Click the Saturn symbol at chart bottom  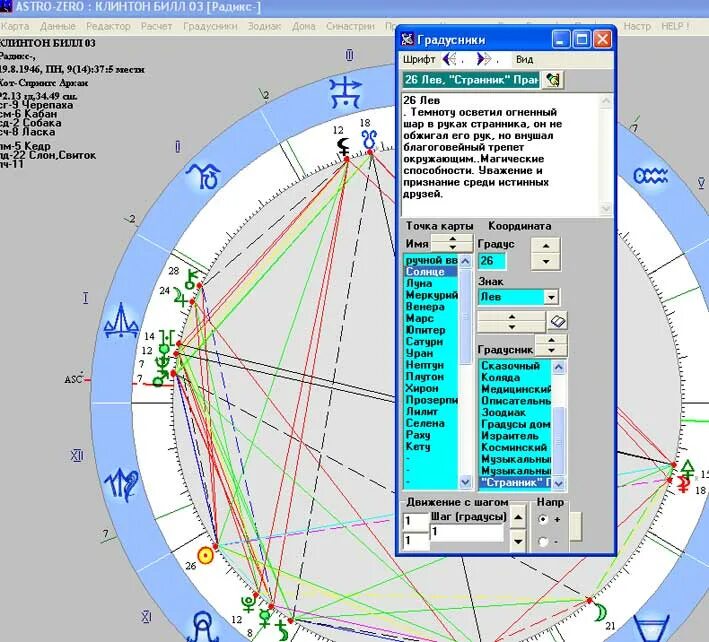282,631
